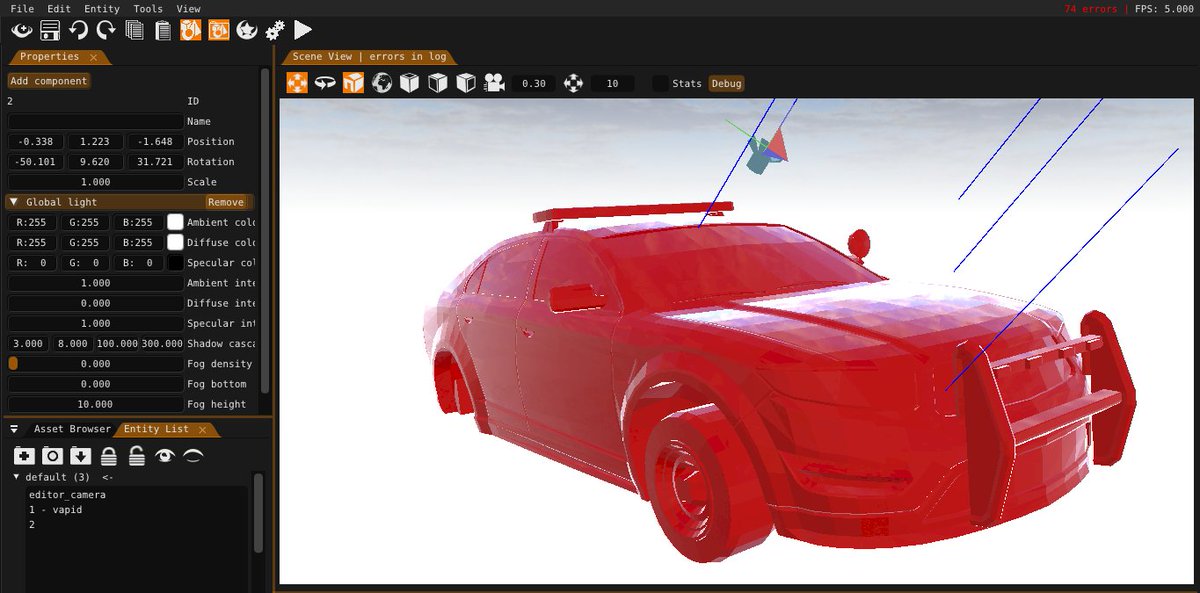Image resolution: width=1200 pixels, height=593 pixels.
Task: Redo the last undone action
Action: coord(106,31)
